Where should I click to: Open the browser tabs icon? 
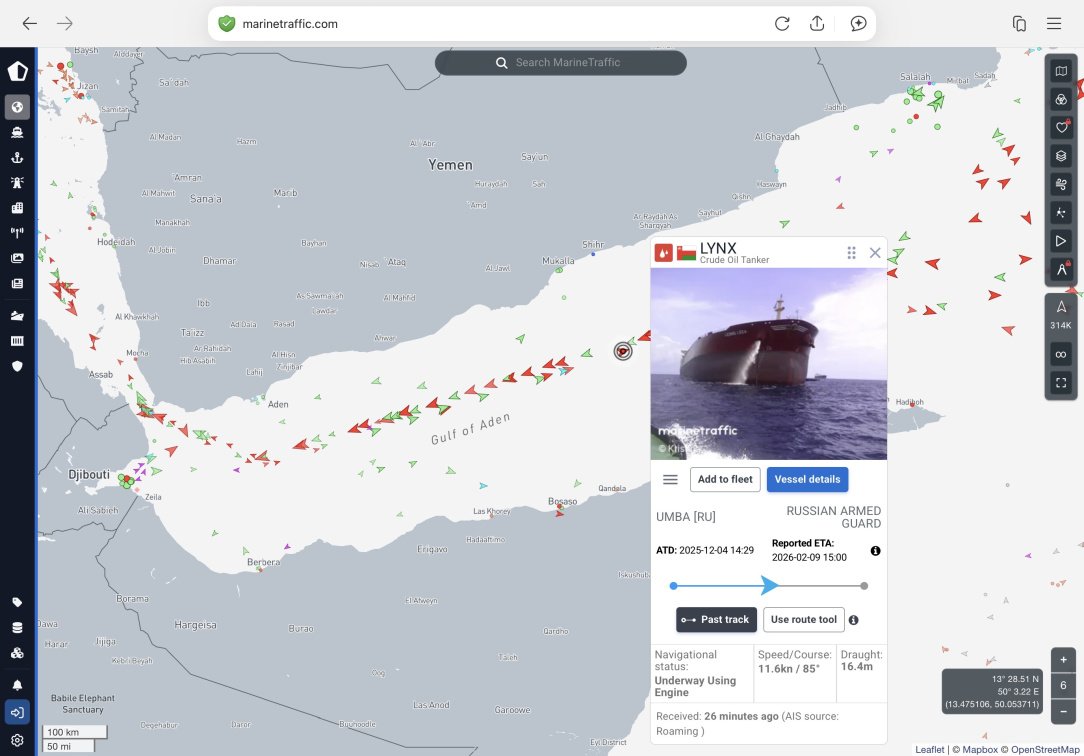(x=1019, y=23)
